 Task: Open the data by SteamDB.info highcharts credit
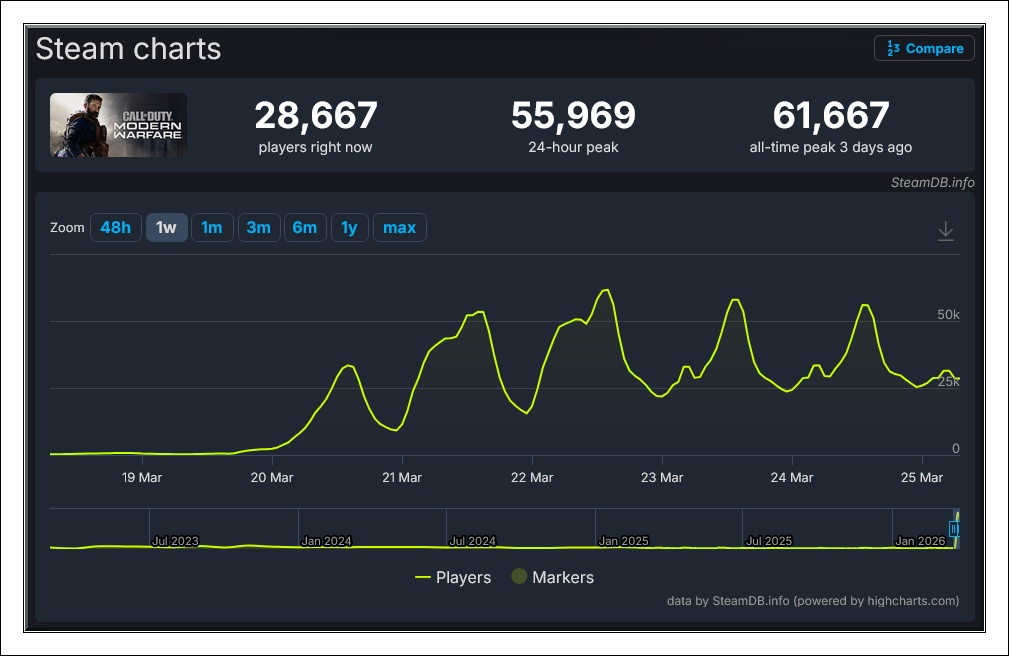(813, 601)
